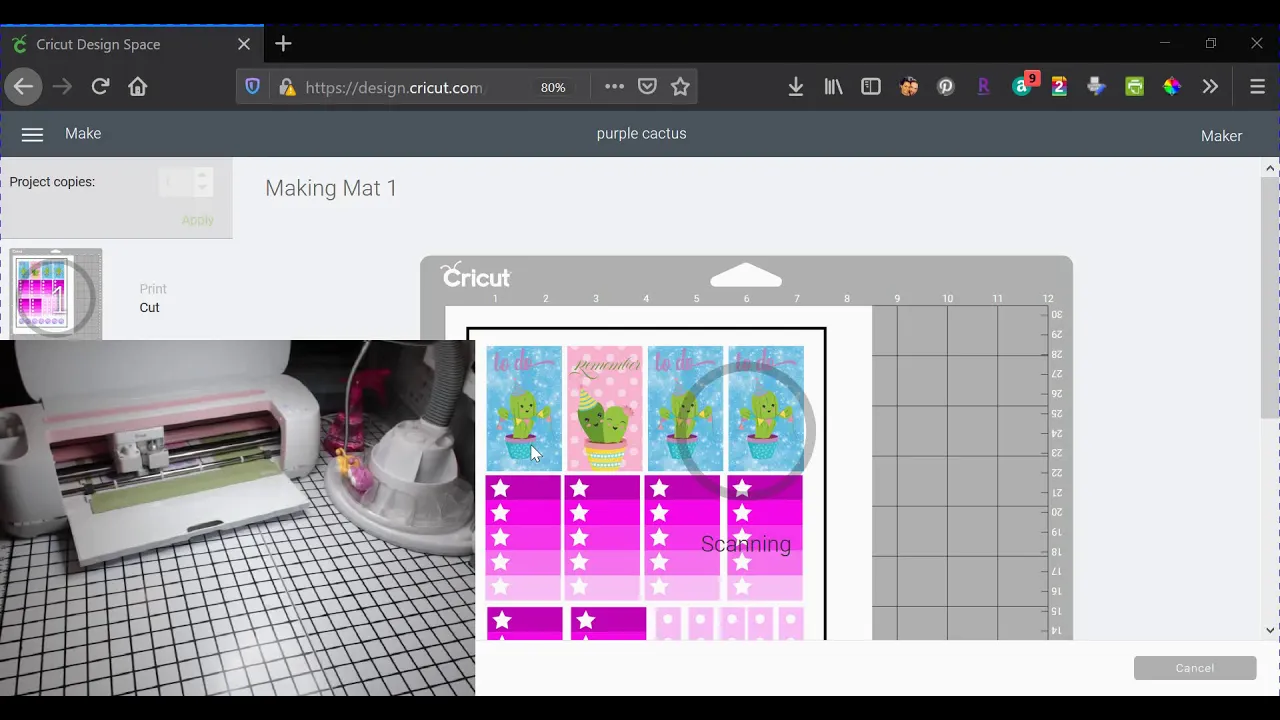This screenshot has height=720, width=1280.
Task: Open the green printer extension
Action: pos(1134,87)
